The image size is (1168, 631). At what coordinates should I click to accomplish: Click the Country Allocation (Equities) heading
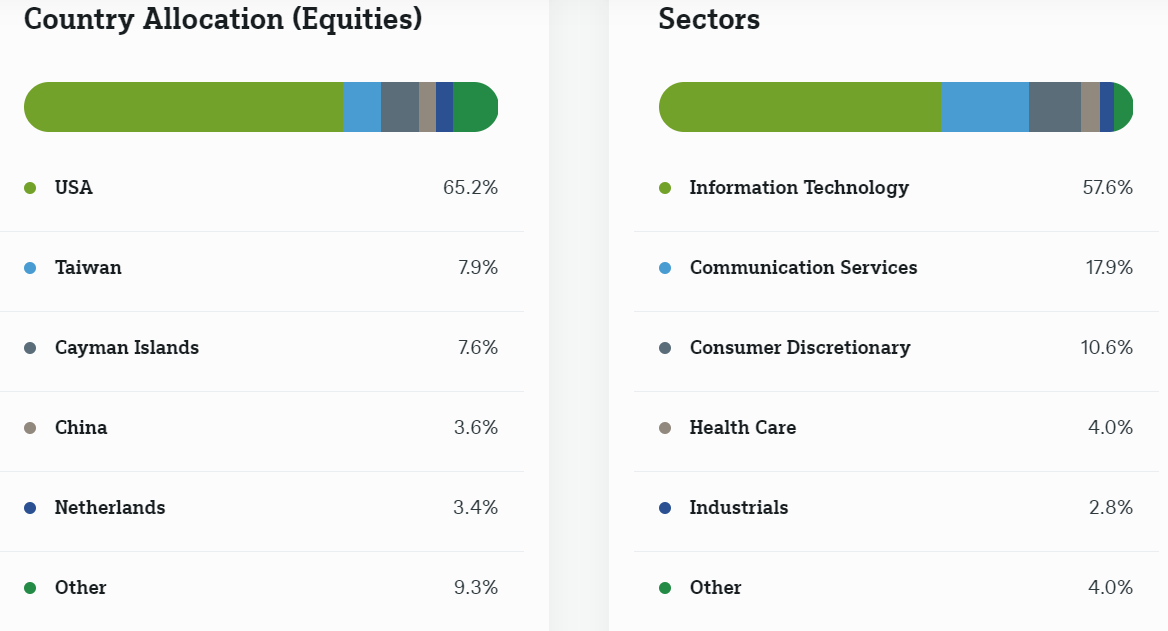pyautogui.click(x=223, y=19)
